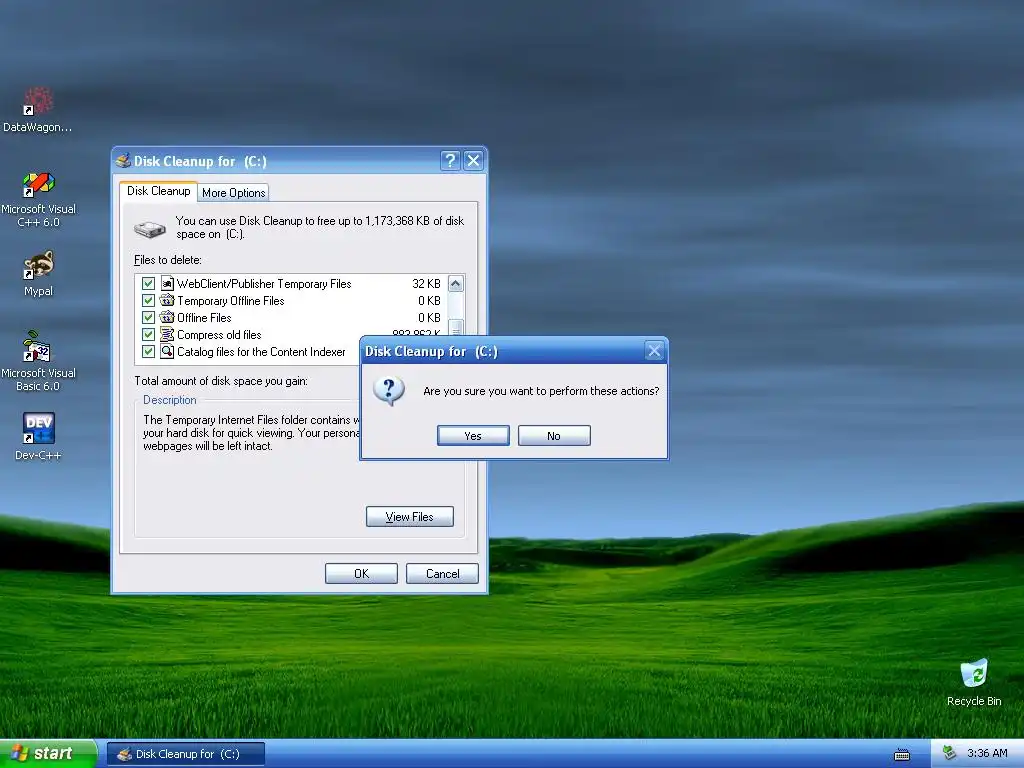Select the Offline Files row text
Viewport: 1024px width, 768px height.
tap(204, 317)
